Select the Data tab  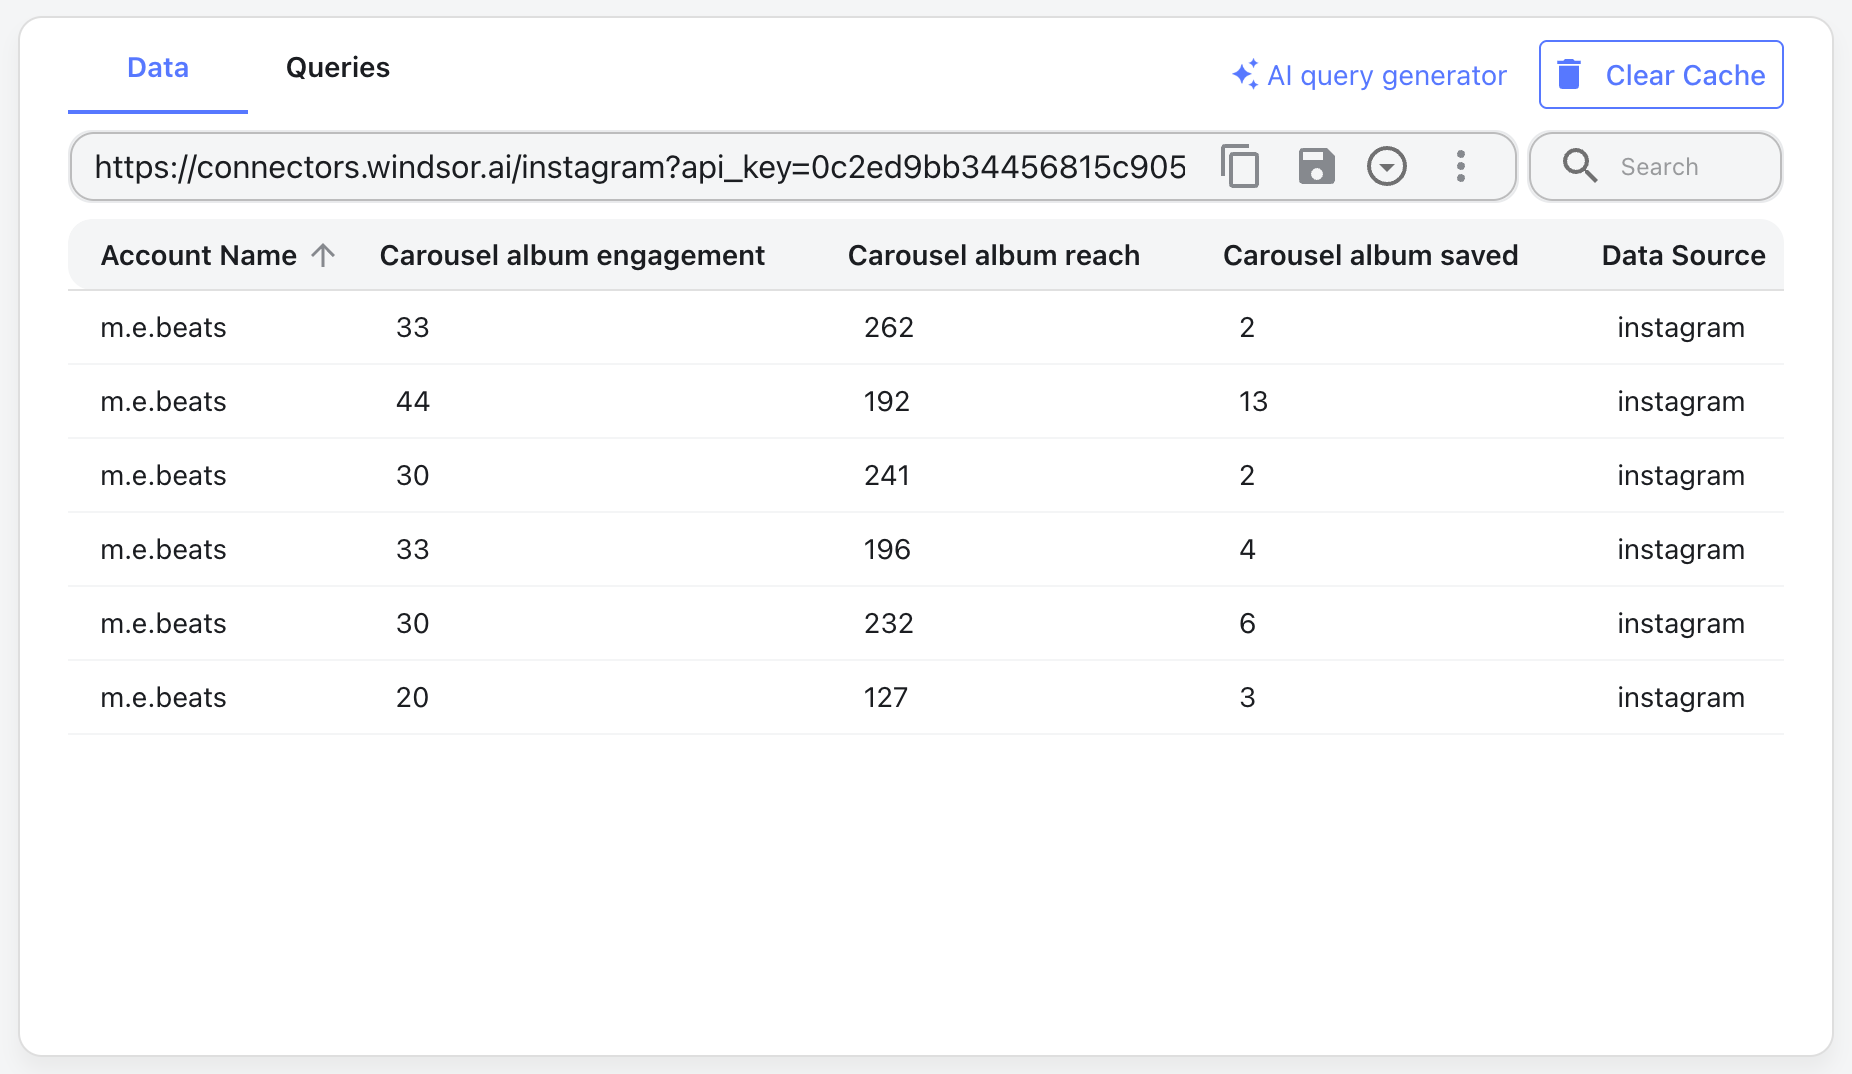tap(157, 67)
